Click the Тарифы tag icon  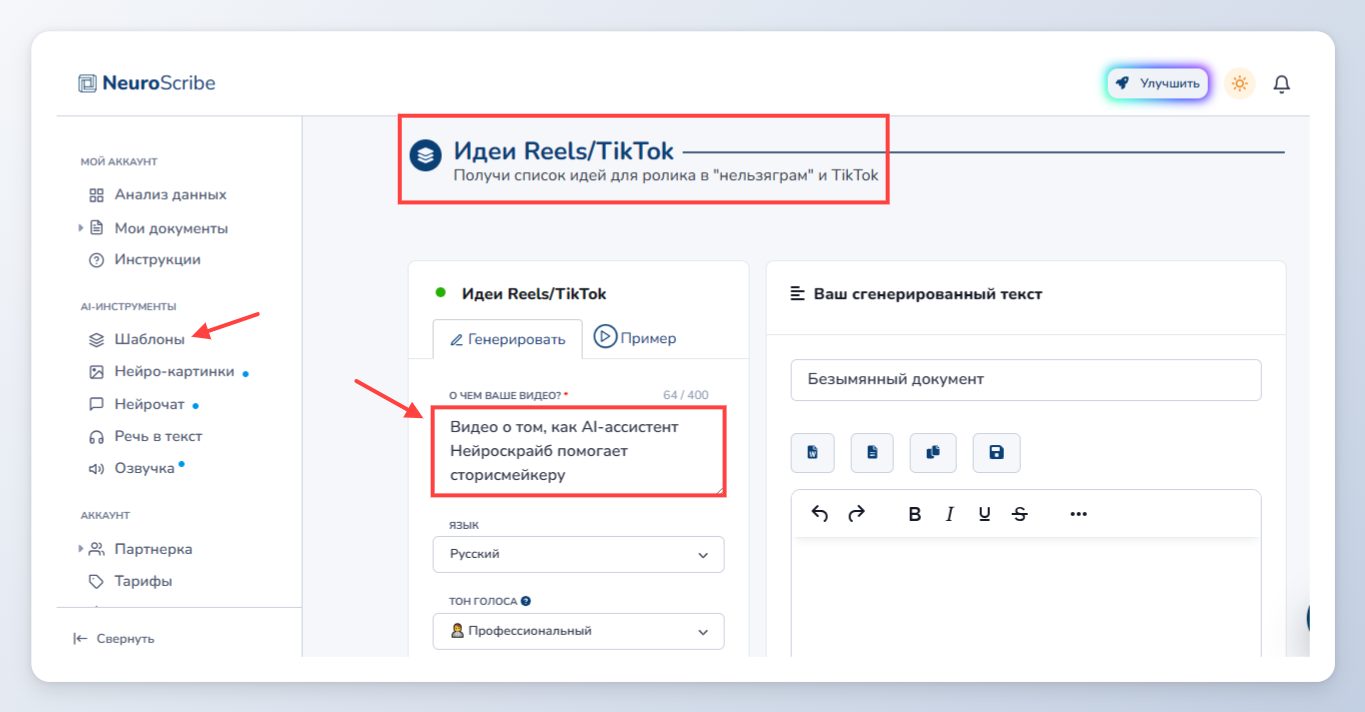point(97,581)
